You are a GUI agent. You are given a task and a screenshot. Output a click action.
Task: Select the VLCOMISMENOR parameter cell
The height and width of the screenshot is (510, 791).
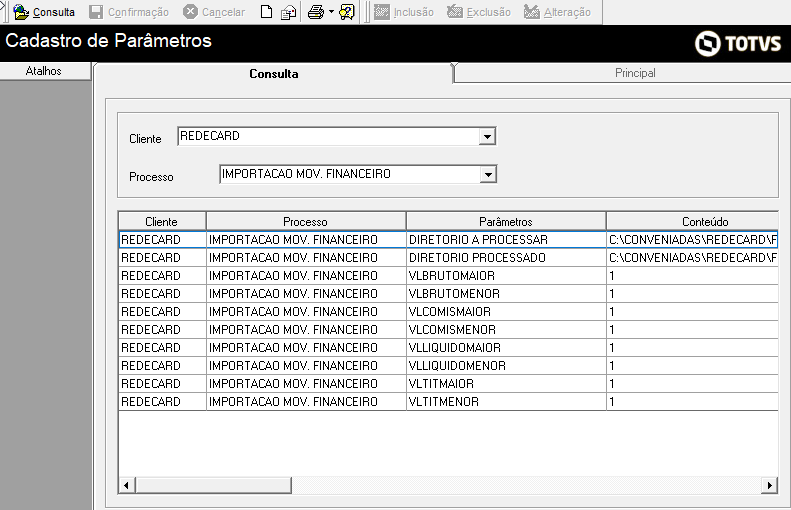tap(506, 330)
